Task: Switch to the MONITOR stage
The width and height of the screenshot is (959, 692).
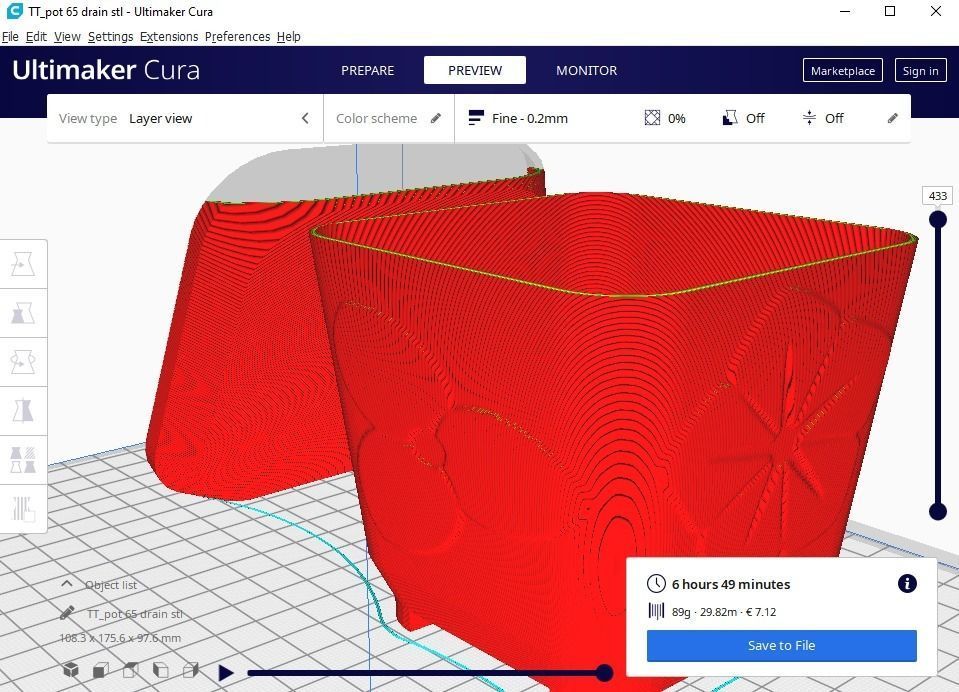Action: (x=587, y=70)
